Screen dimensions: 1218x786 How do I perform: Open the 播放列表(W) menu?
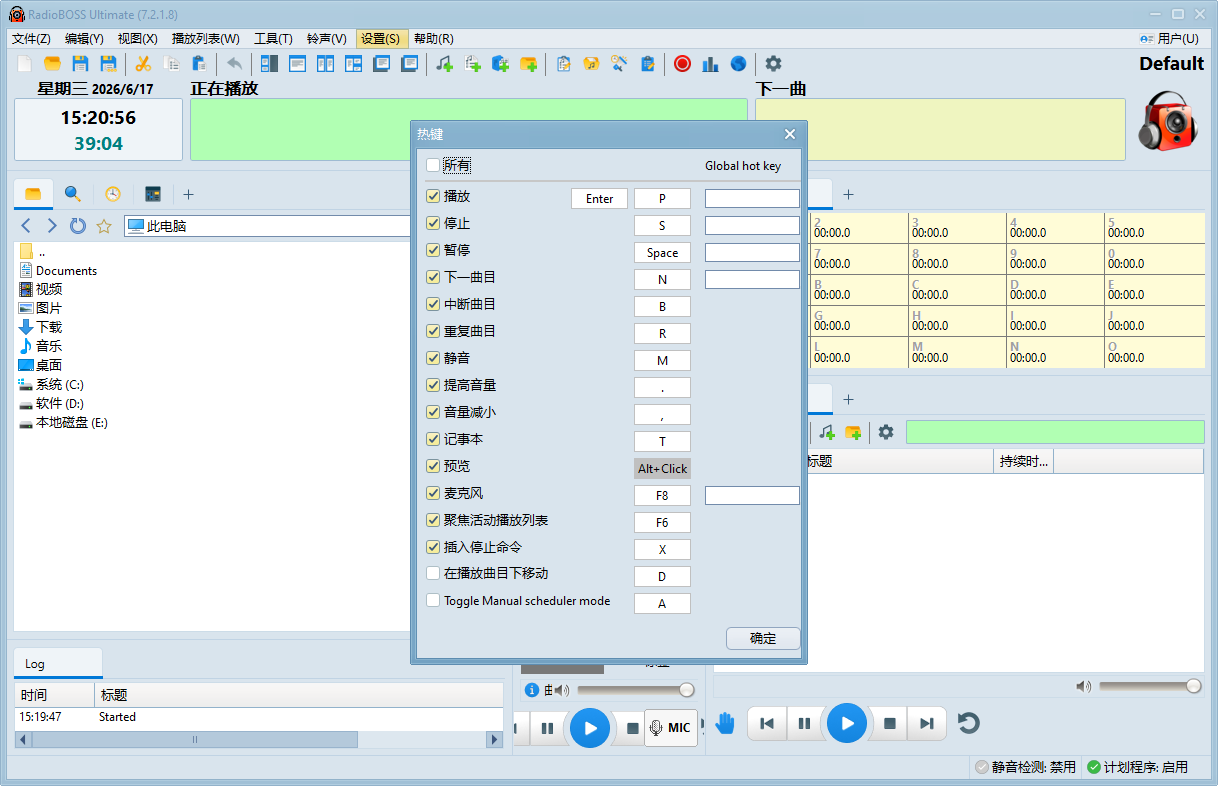[x=206, y=38]
